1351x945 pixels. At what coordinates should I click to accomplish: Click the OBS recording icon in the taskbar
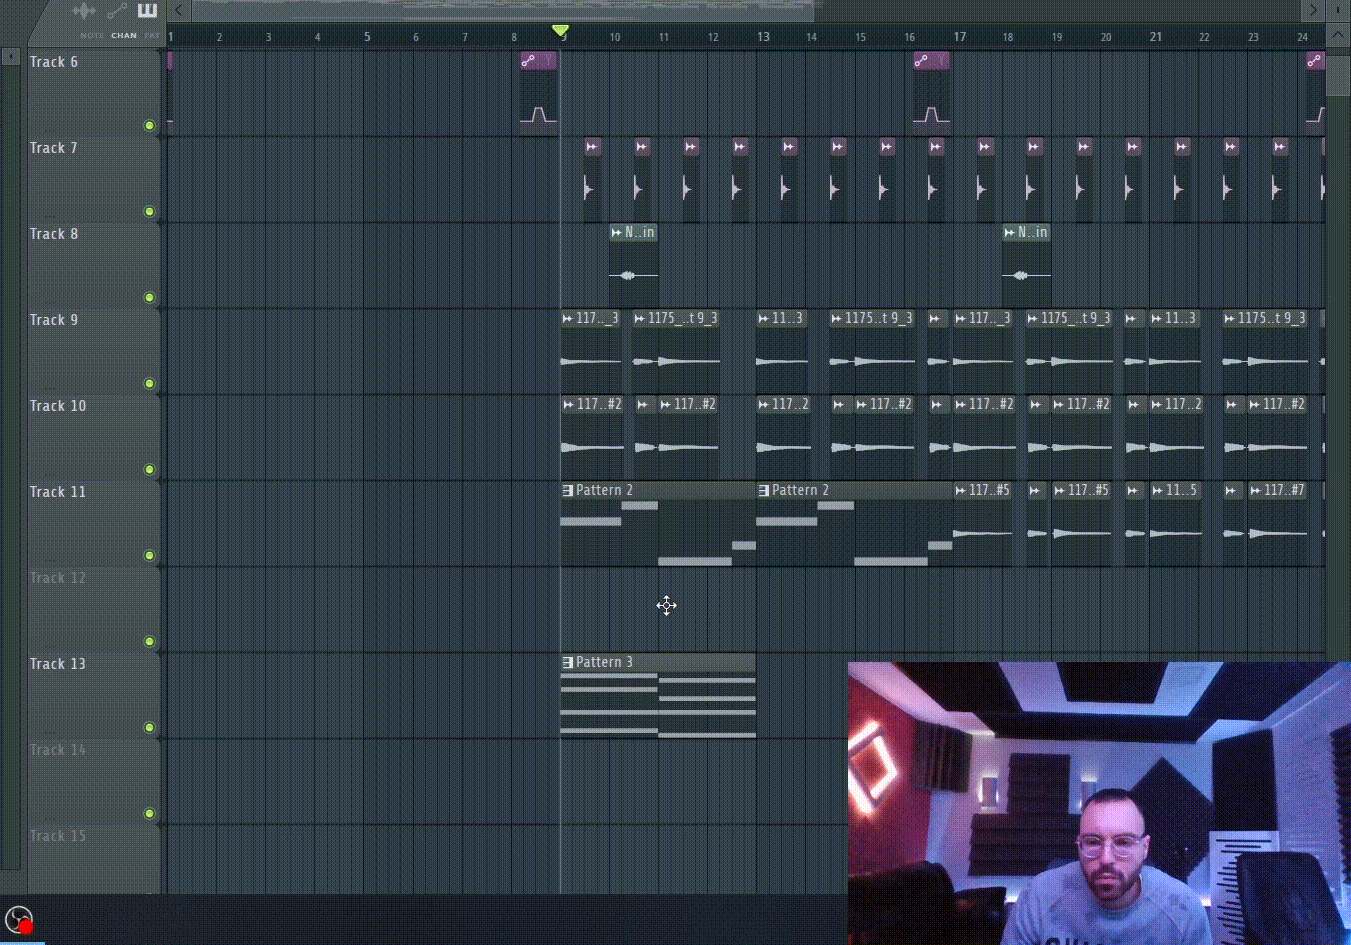click(x=19, y=920)
